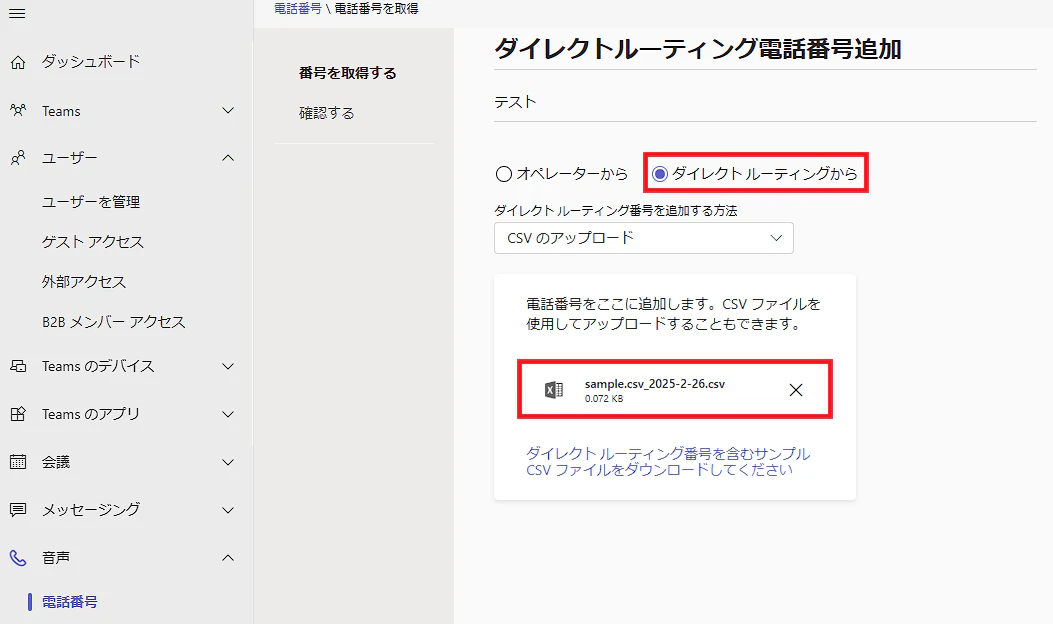Screen dimensions: 1053x624
Task: Click the ダイレクトルーティング電話番号追加 heading
Action: click(698, 48)
